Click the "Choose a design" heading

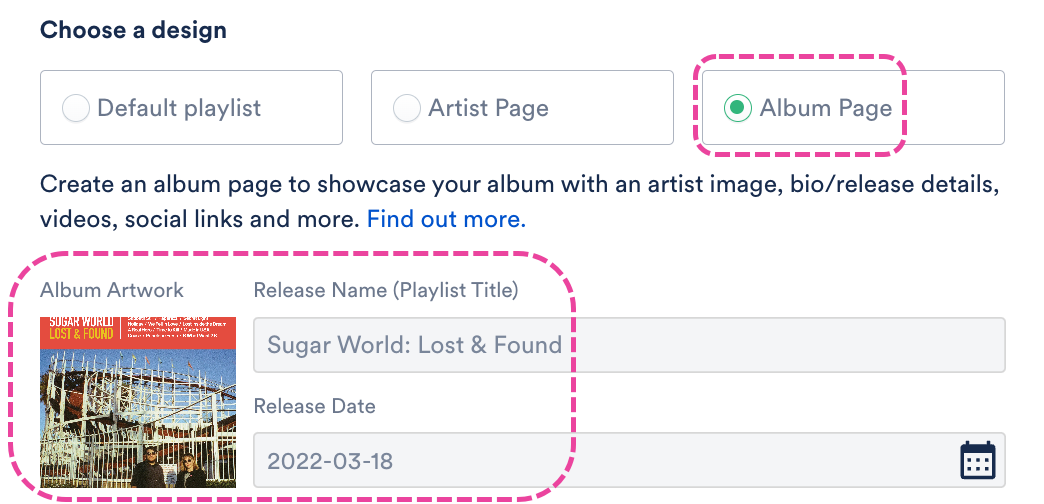[133, 30]
